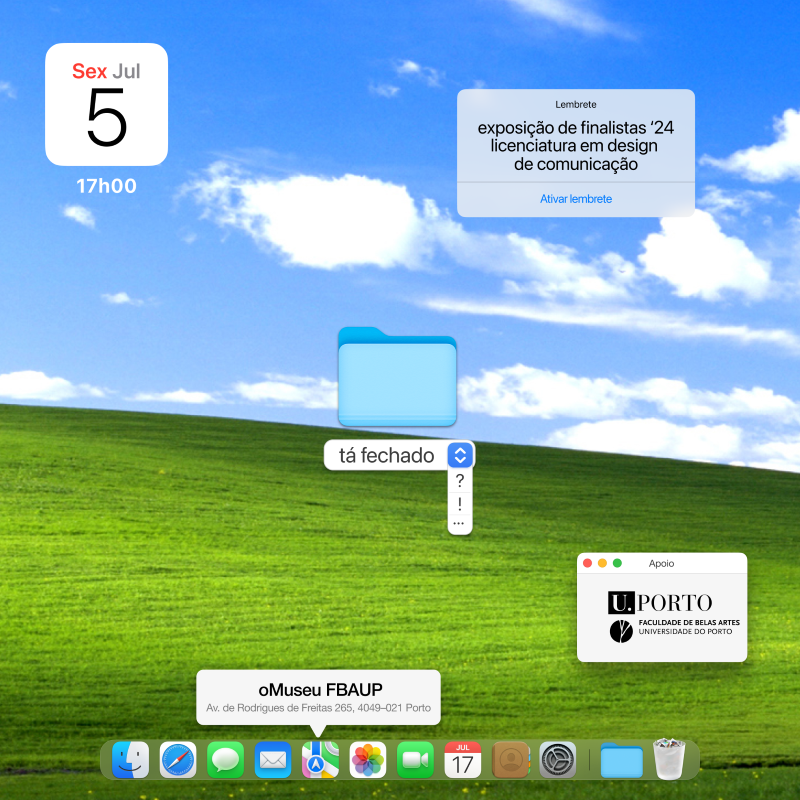Viewport: 800px width, 800px height.
Task: Open the 'tá fechado' dropdown stepper arrows
Action: point(460,455)
